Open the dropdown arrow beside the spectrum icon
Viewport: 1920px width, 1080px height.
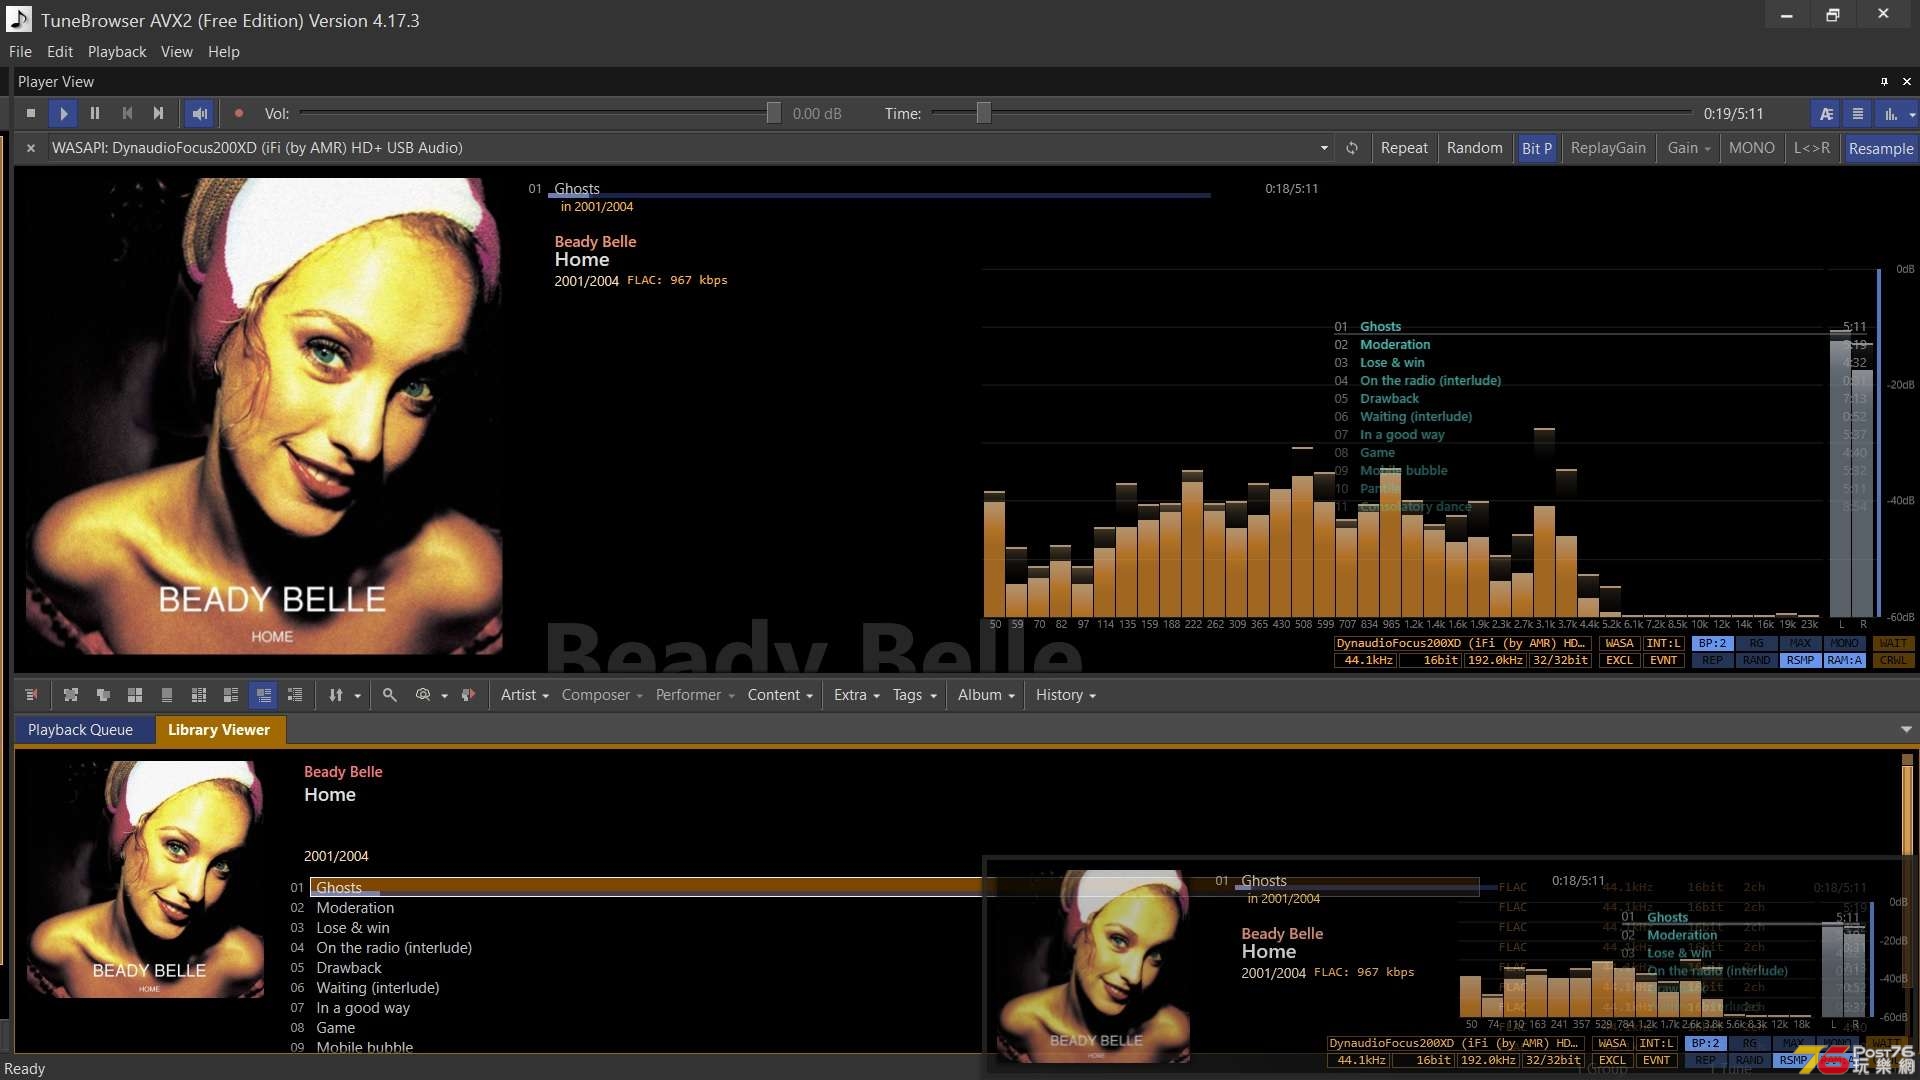point(1912,115)
